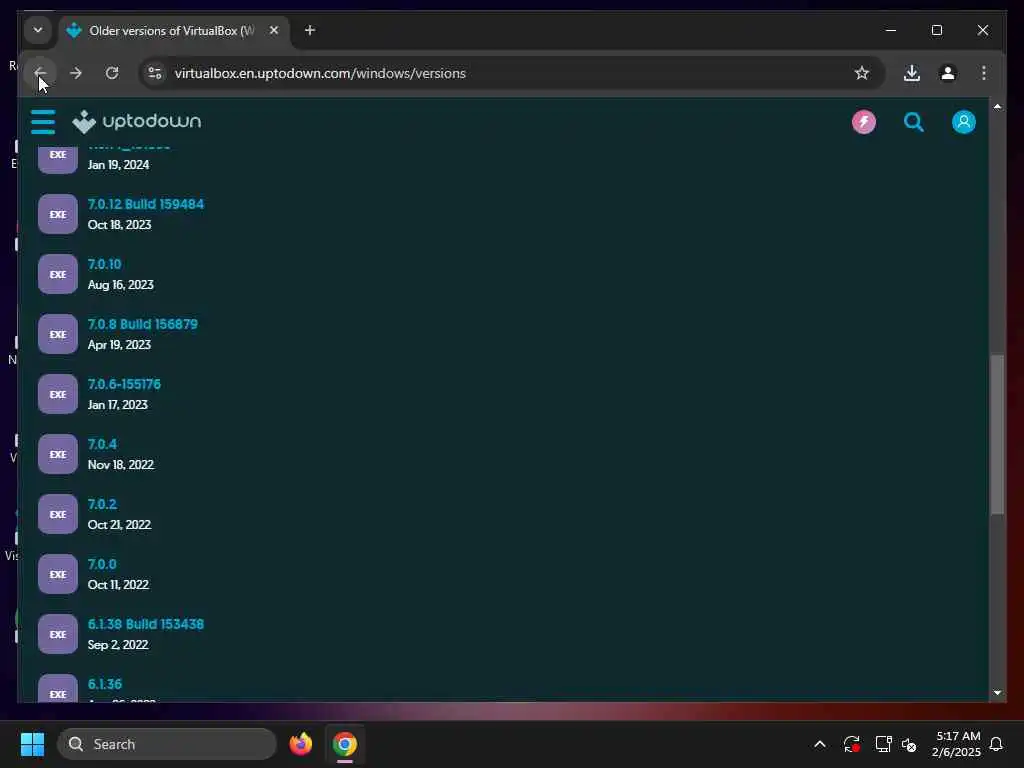Go back with browser back arrow
This screenshot has height=768, width=1024.
(40, 73)
